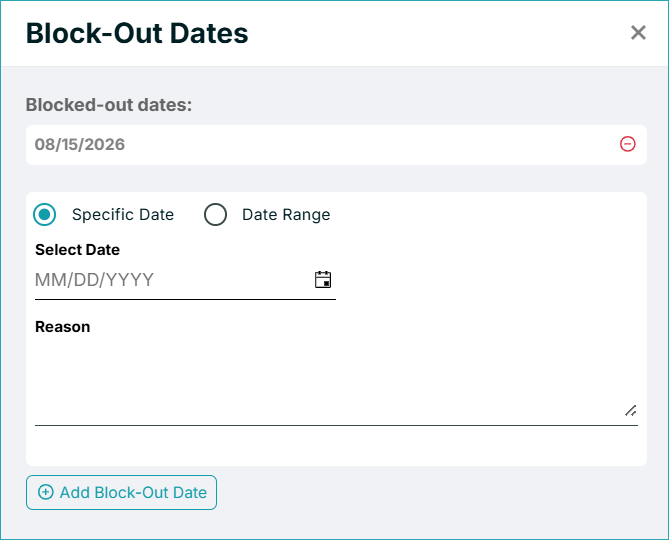The width and height of the screenshot is (669, 540).
Task: Click the "Reason" field label
Action: pyautogui.click(x=62, y=327)
